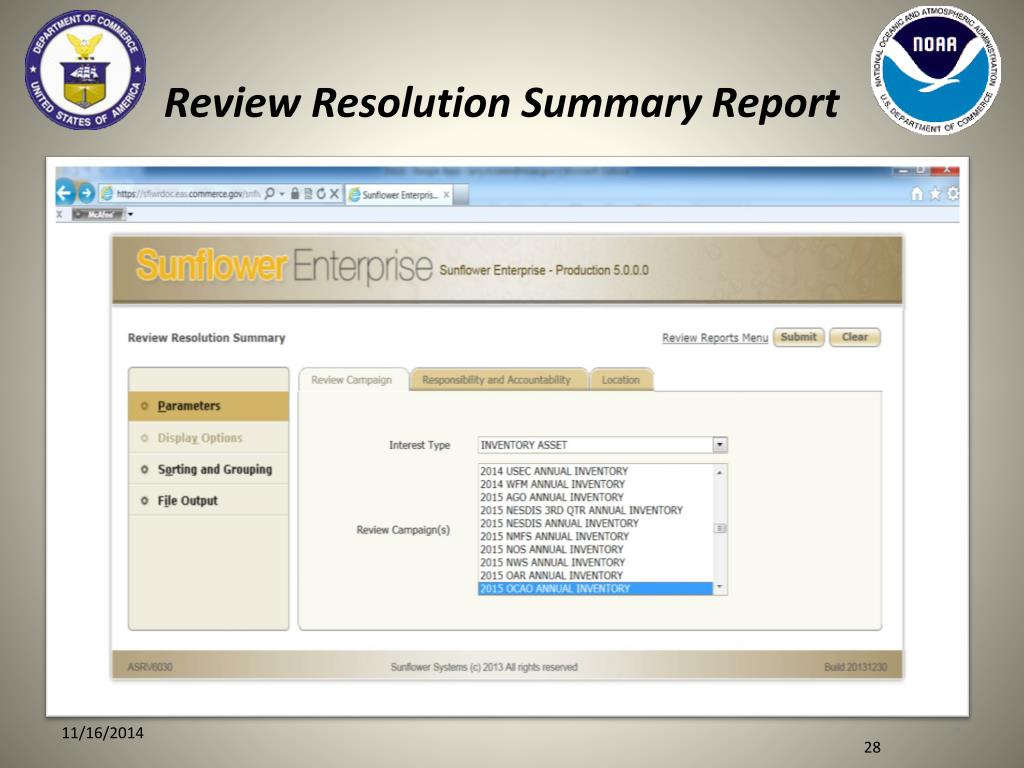This screenshot has width=1024, height=768.
Task: Select 2015 NWS ANNUAL INVENTORY campaign
Action: pyautogui.click(x=596, y=562)
